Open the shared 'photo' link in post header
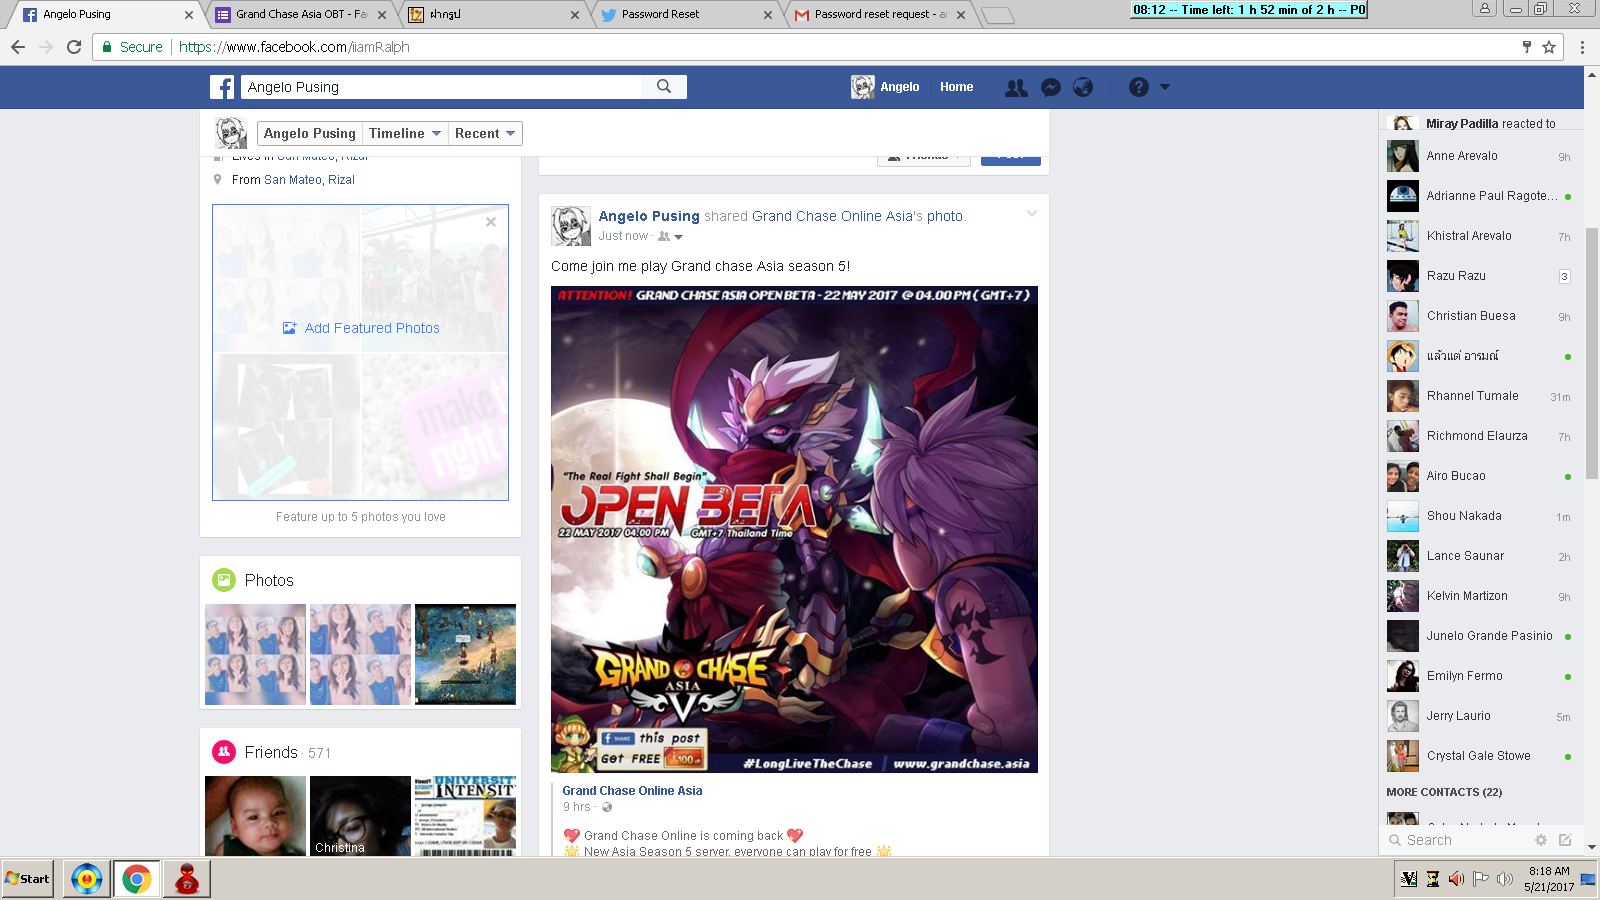 944,216
